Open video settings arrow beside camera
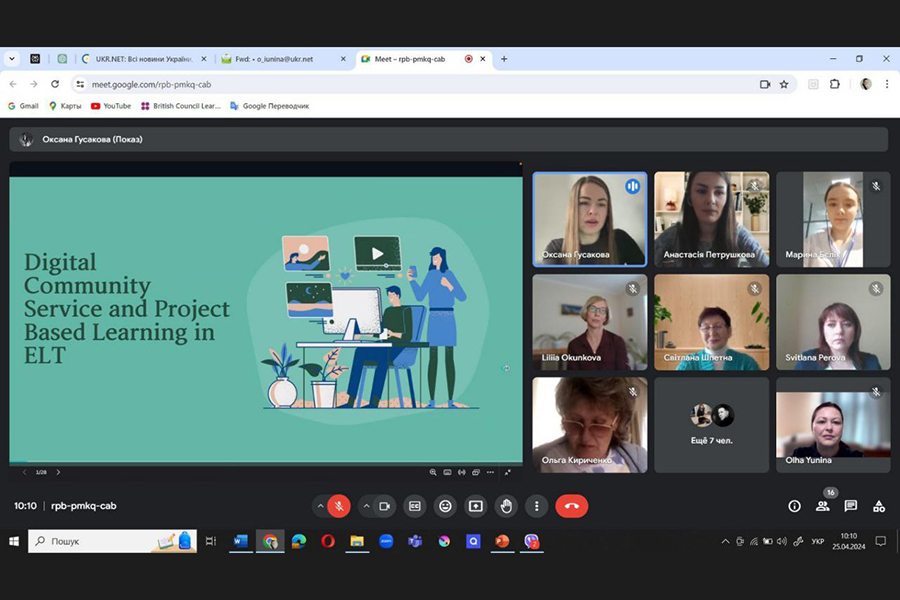 [x=366, y=506]
